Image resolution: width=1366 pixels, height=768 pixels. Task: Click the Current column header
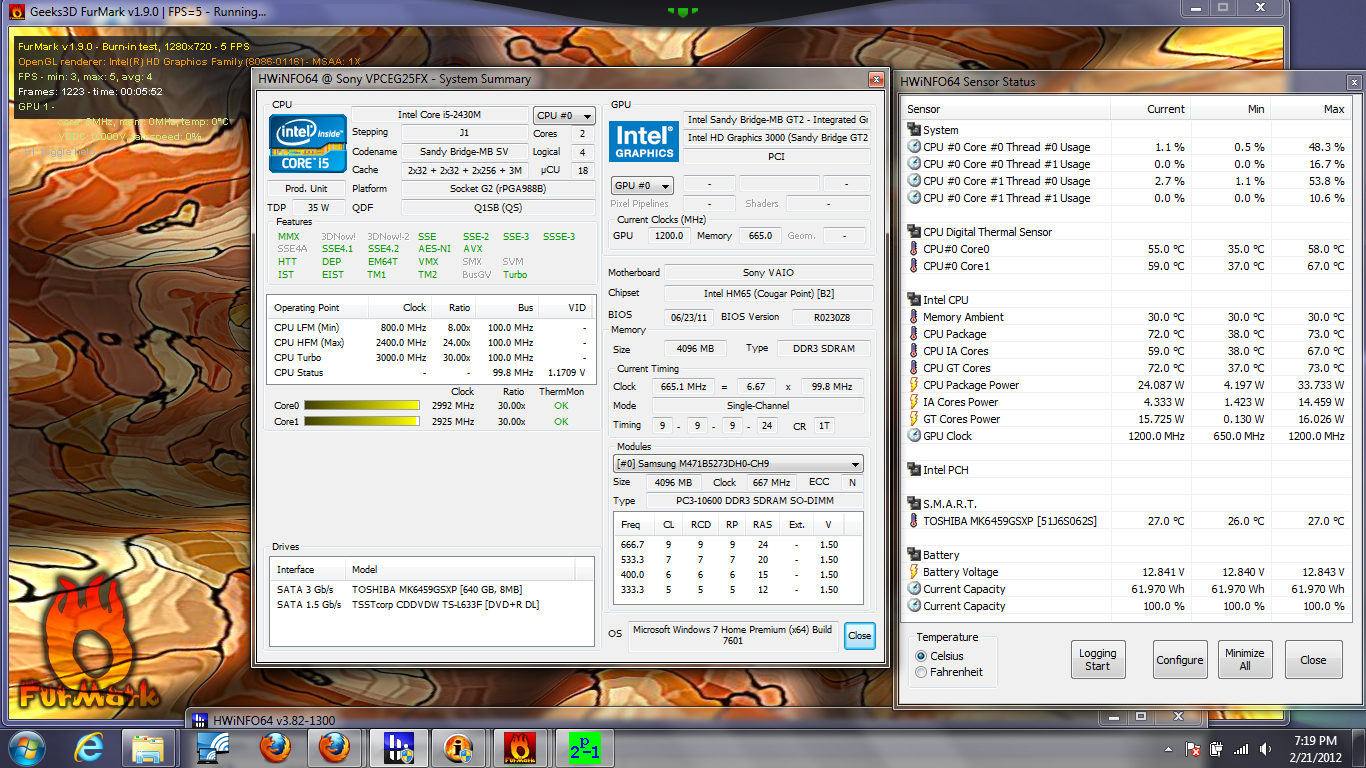(x=1151, y=109)
